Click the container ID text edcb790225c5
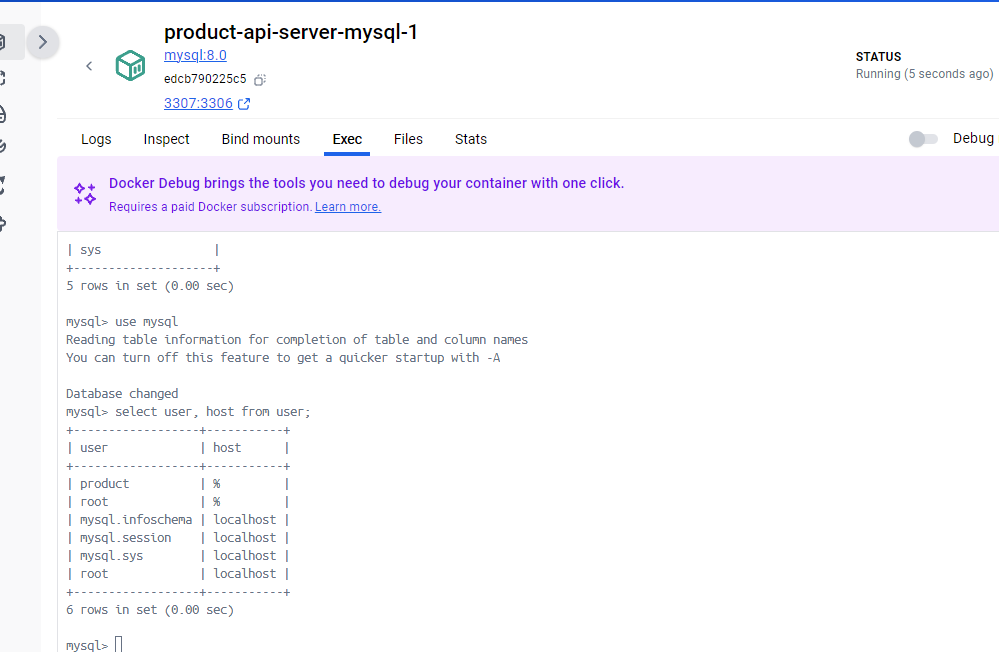Image resolution: width=999 pixels, height=652 pixels. tap(205, 79)
